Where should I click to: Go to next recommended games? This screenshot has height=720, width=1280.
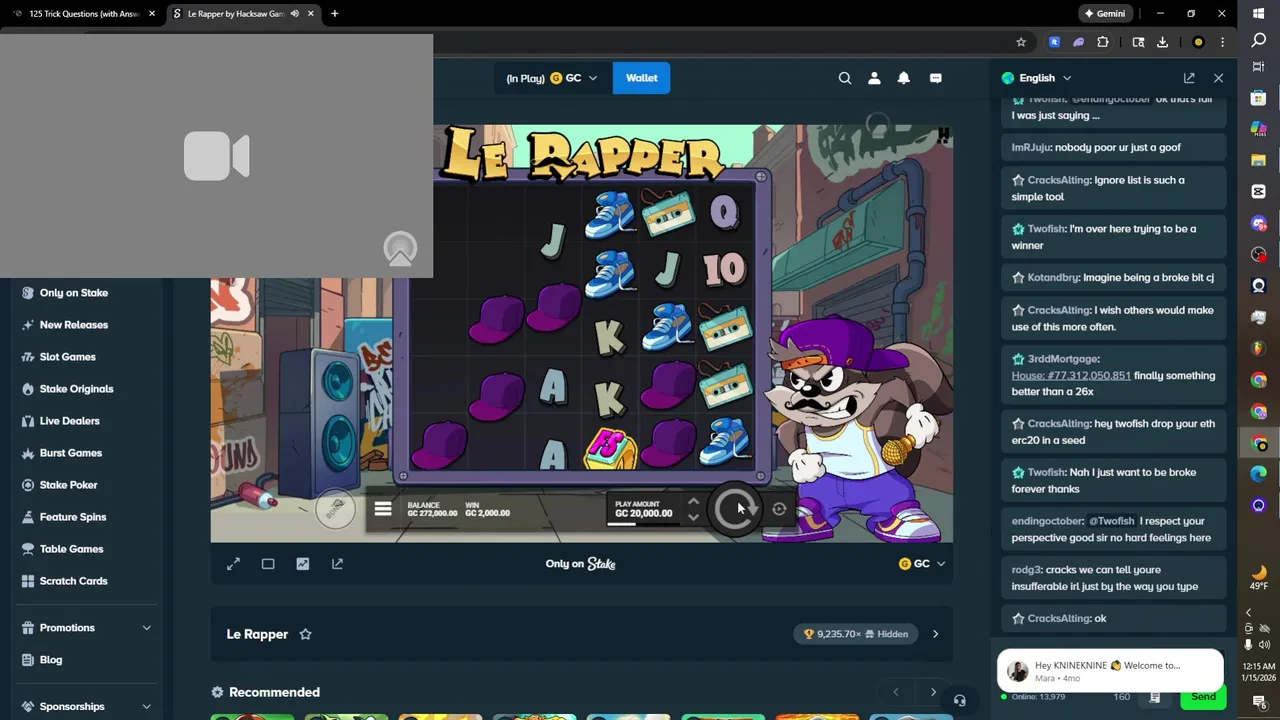tap(933, 692)
